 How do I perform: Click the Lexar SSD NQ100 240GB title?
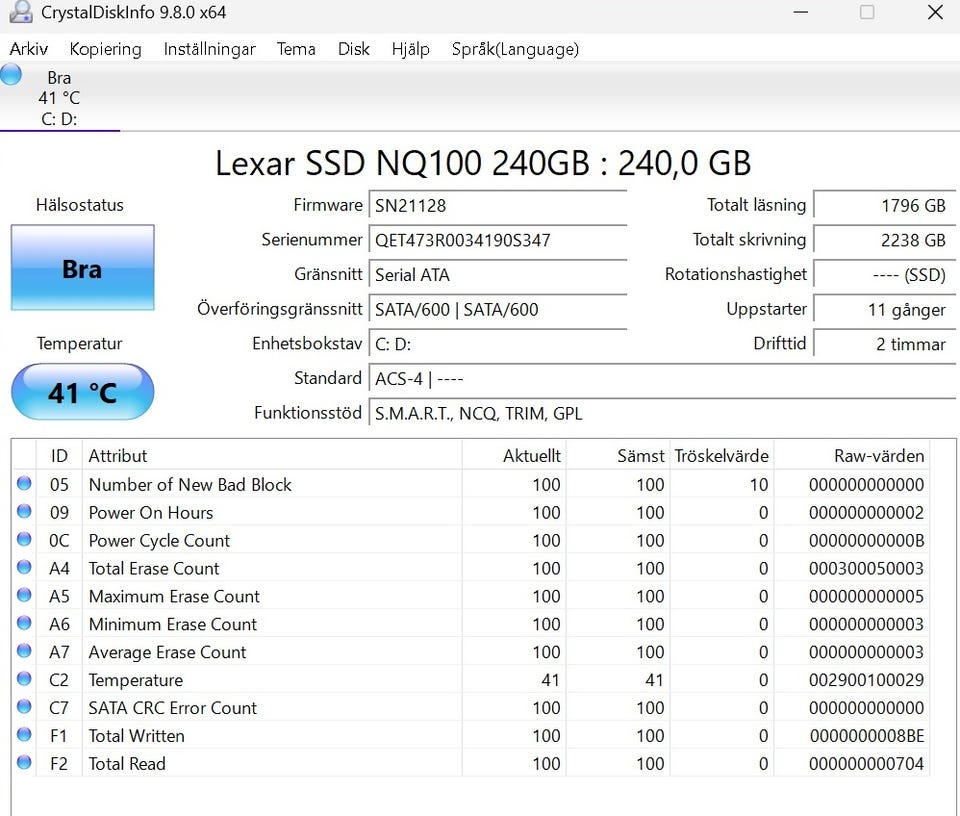click(x=482, y=163)
